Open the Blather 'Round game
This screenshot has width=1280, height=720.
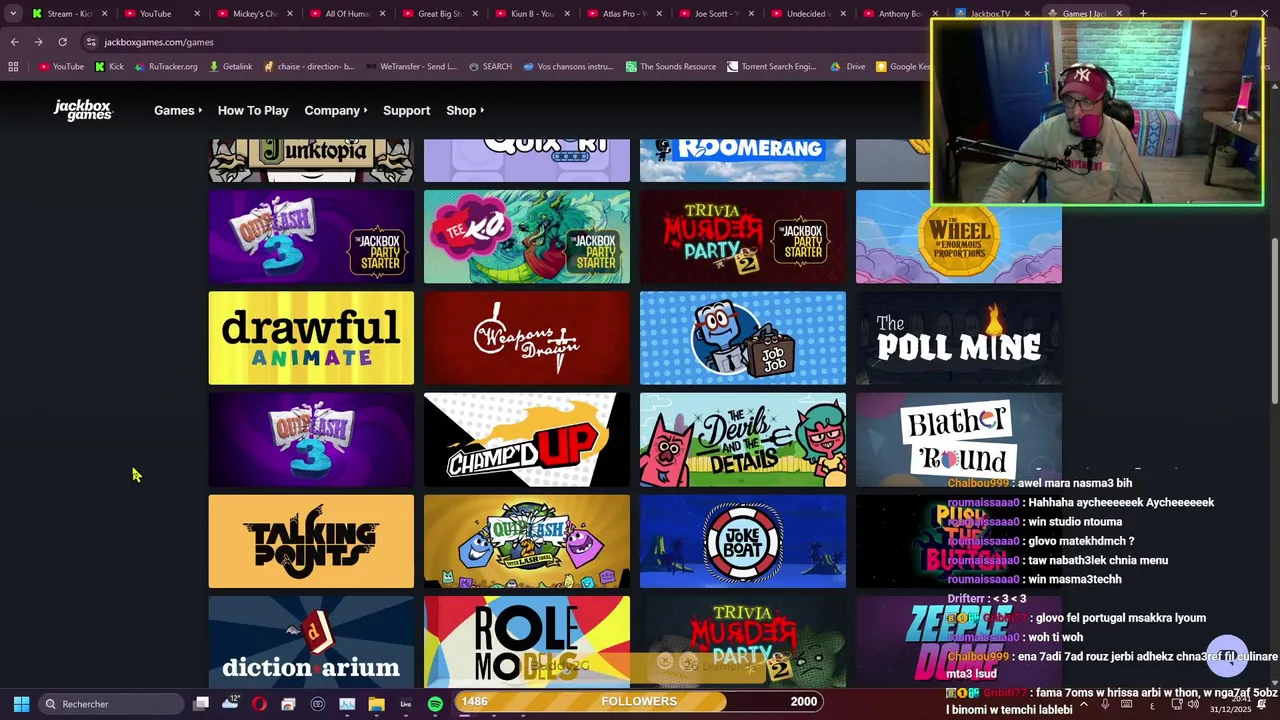[x=959, y=440]
